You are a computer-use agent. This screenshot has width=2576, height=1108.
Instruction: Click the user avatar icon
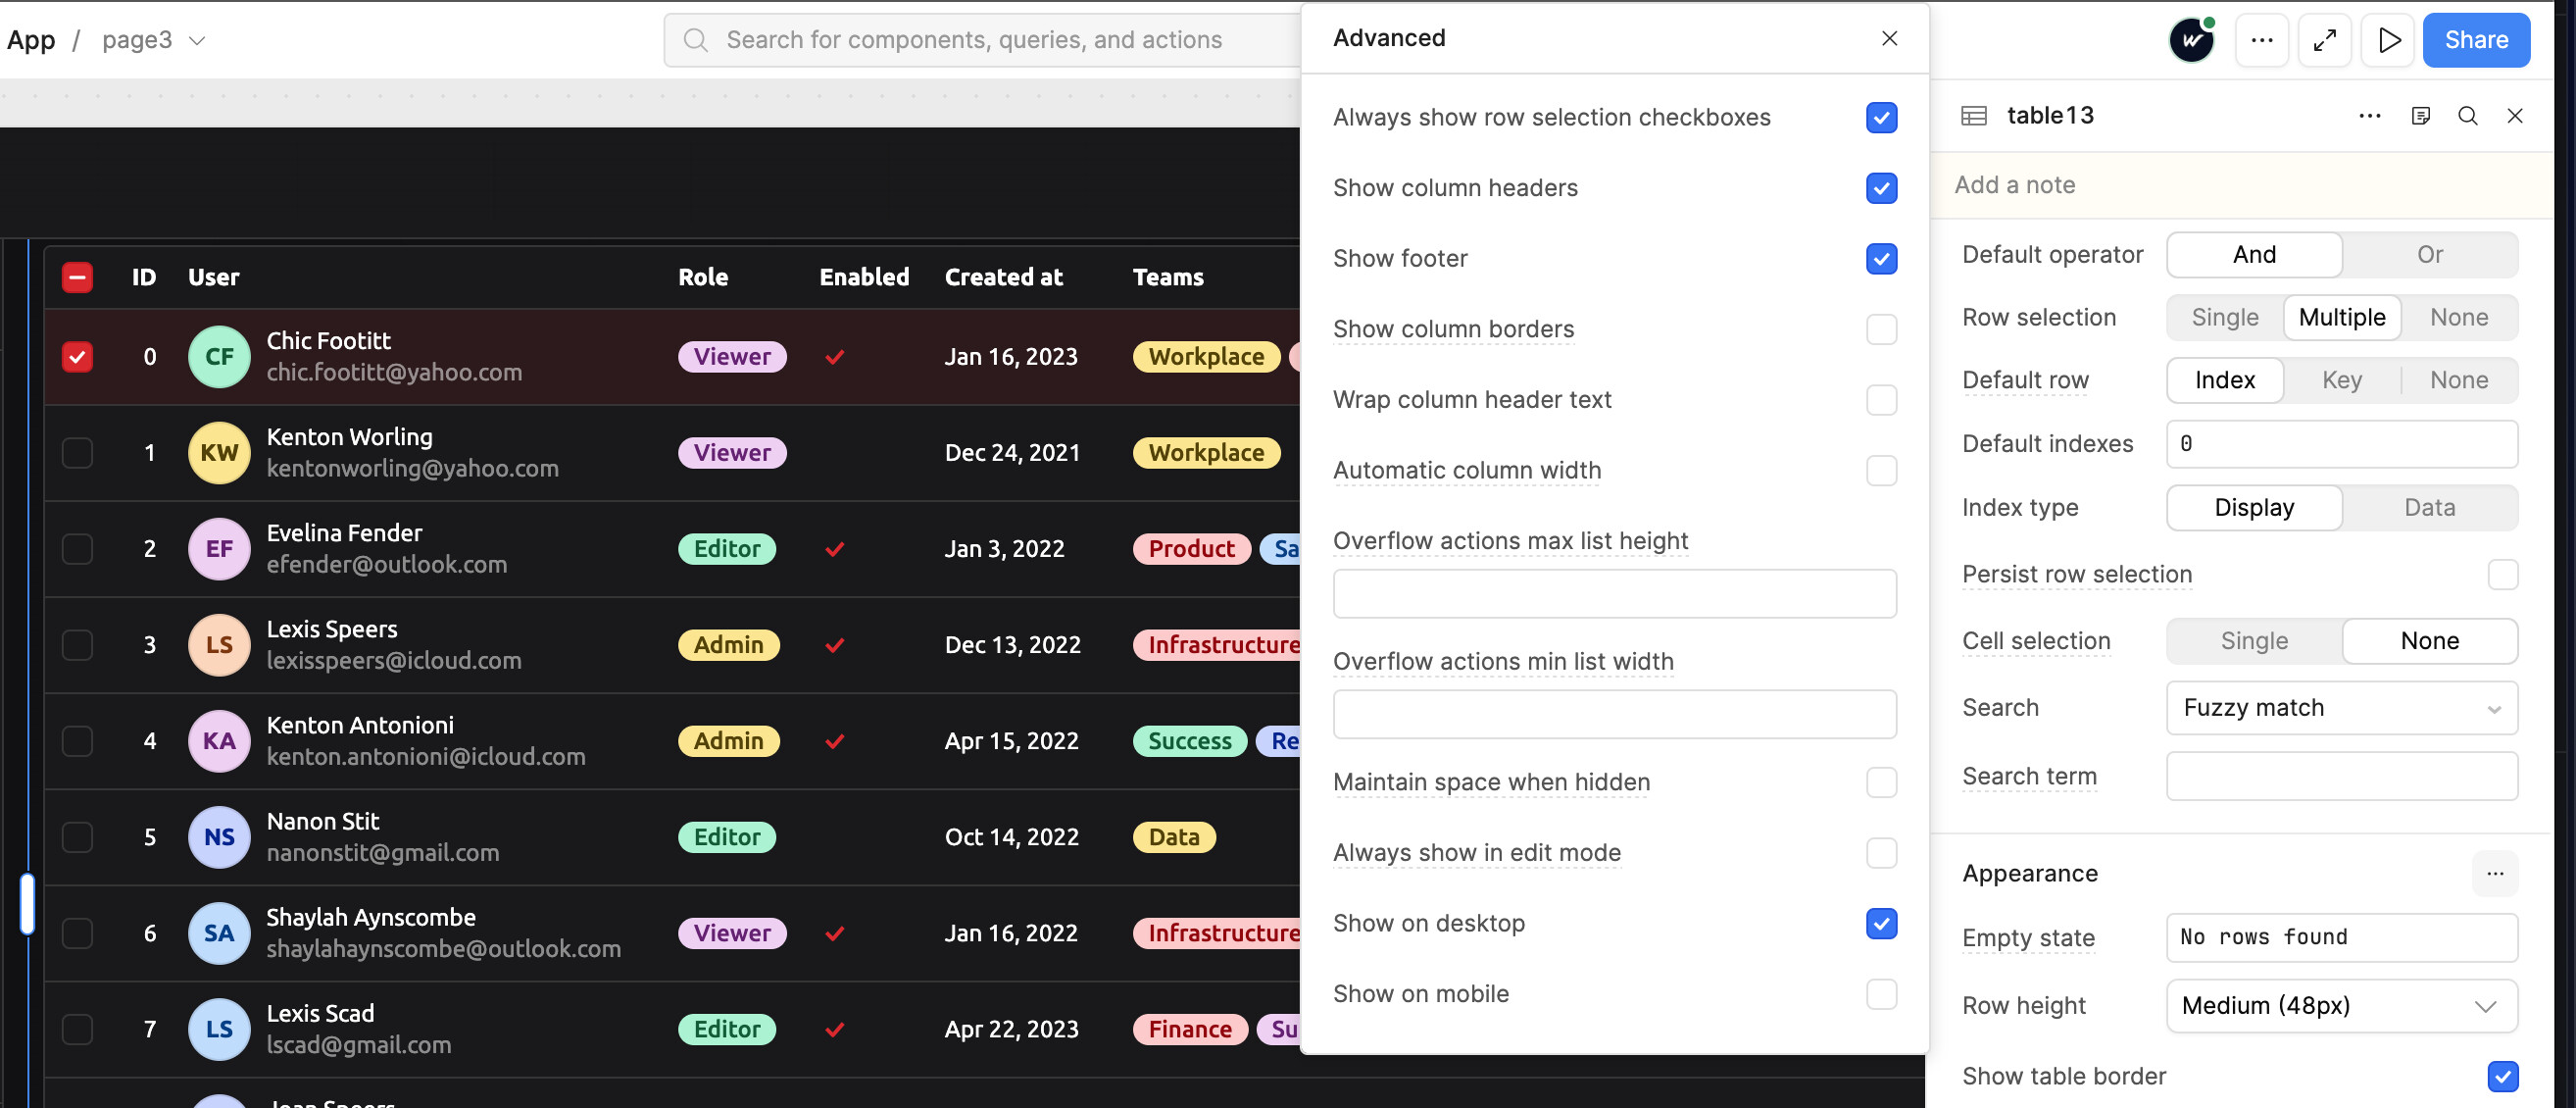[x=2191, y=40]
